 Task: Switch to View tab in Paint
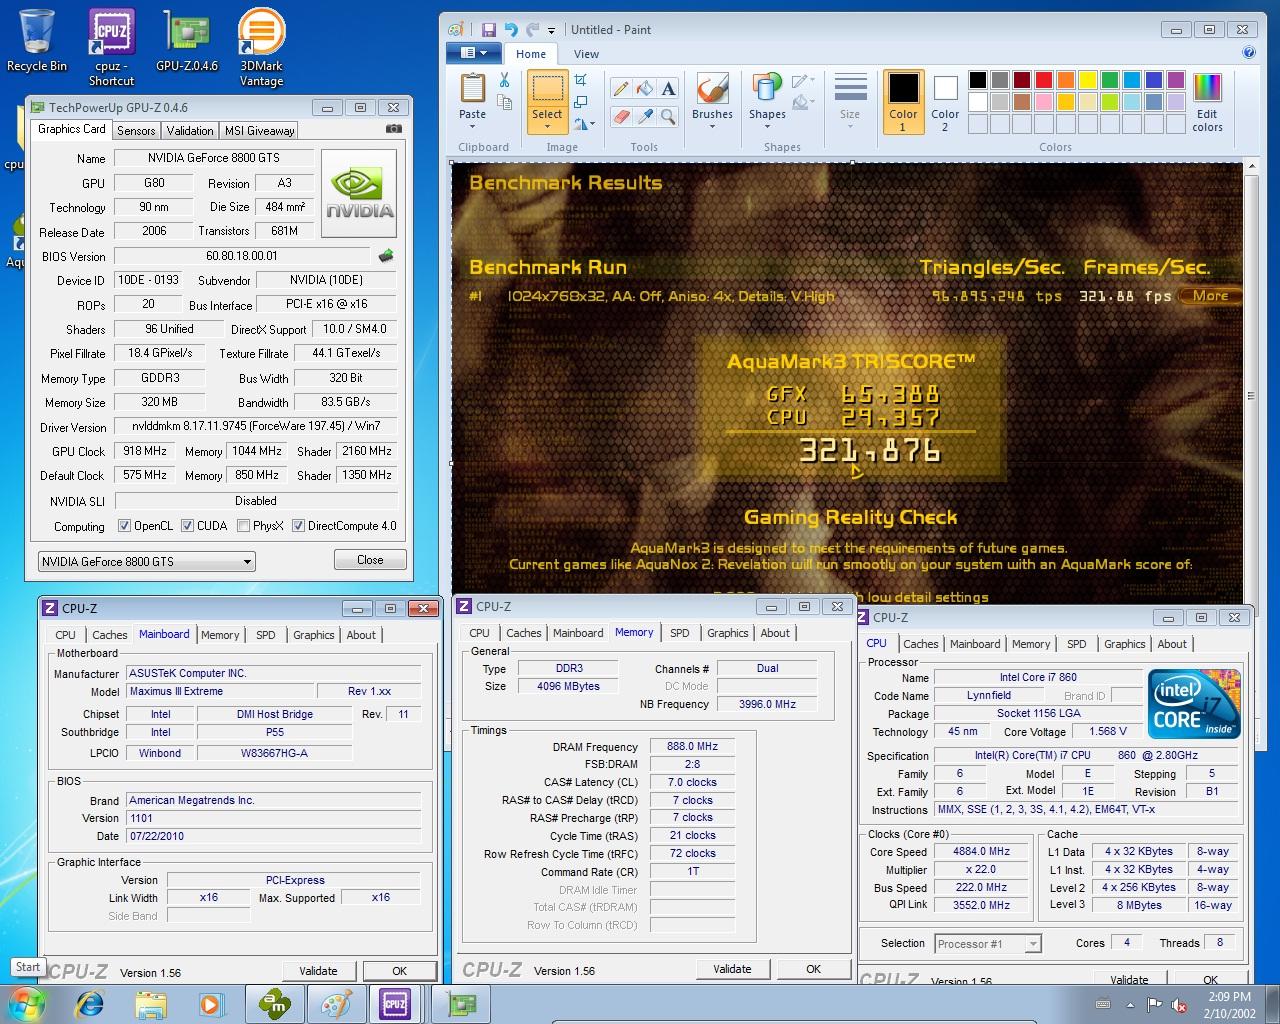(x=586, y=54)
